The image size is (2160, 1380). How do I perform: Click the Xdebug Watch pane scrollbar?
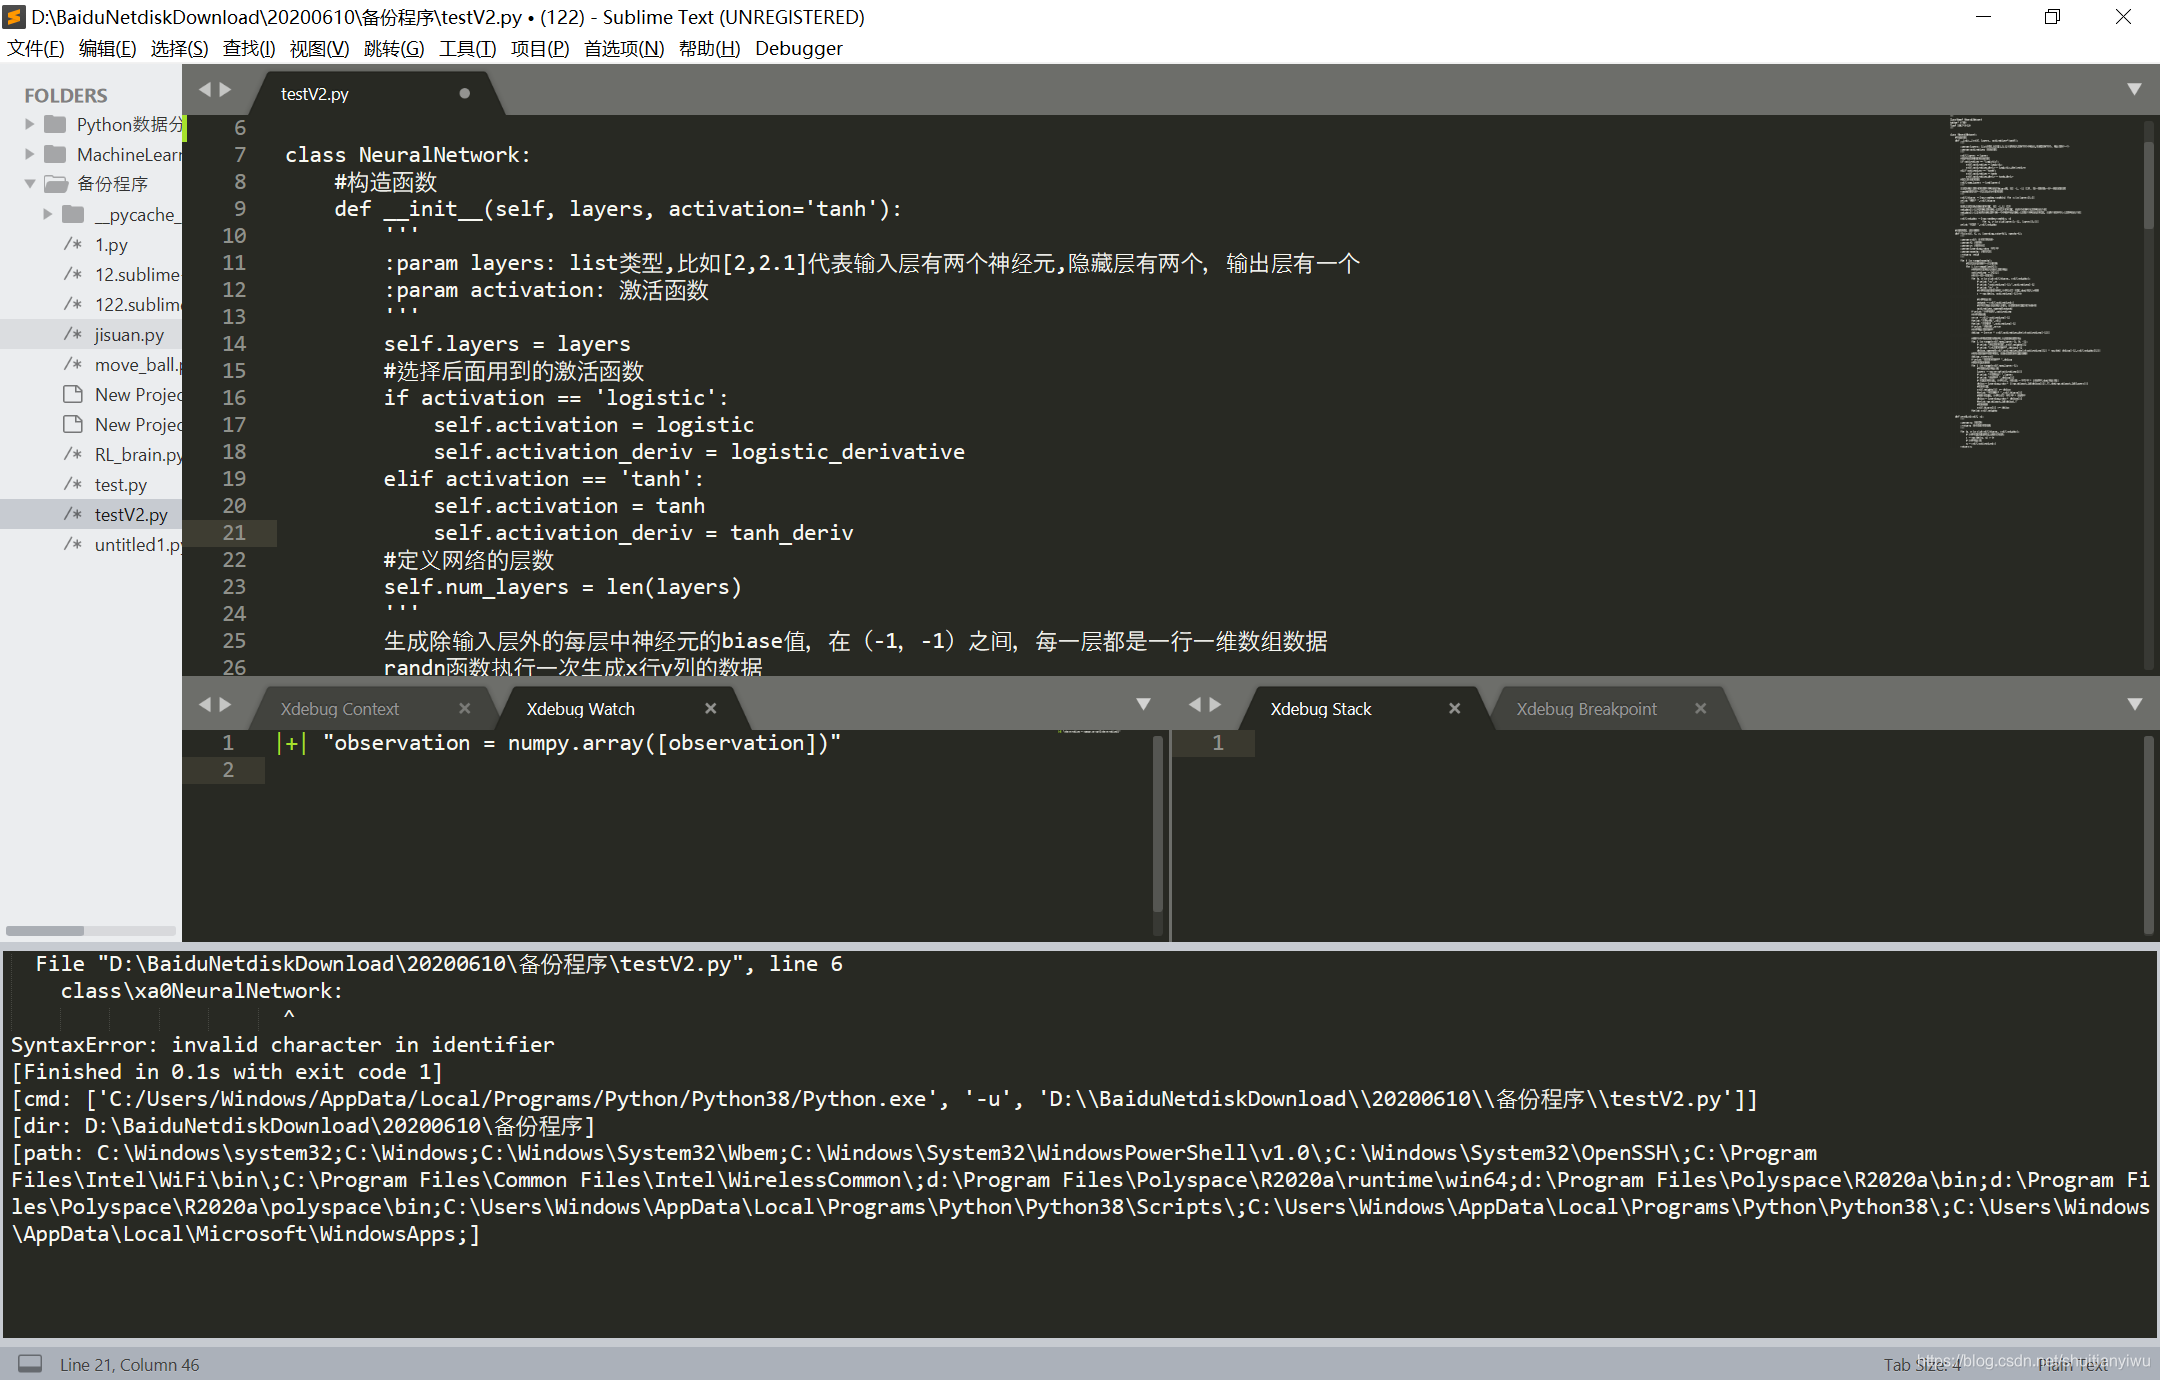coord(1158,825)
